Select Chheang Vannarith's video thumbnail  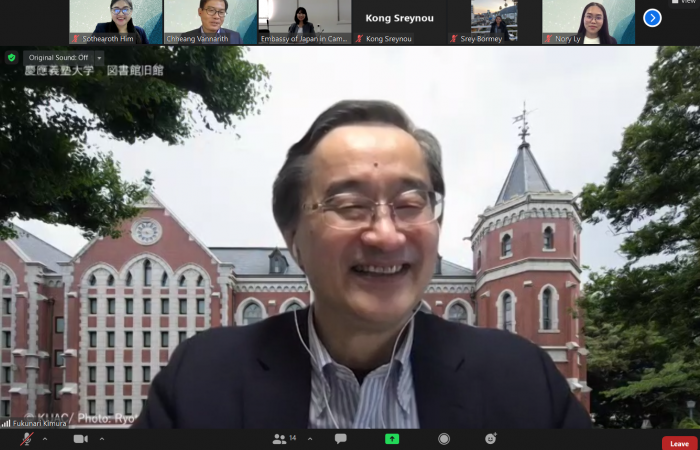pyautogui.click(x=210, y=22)
